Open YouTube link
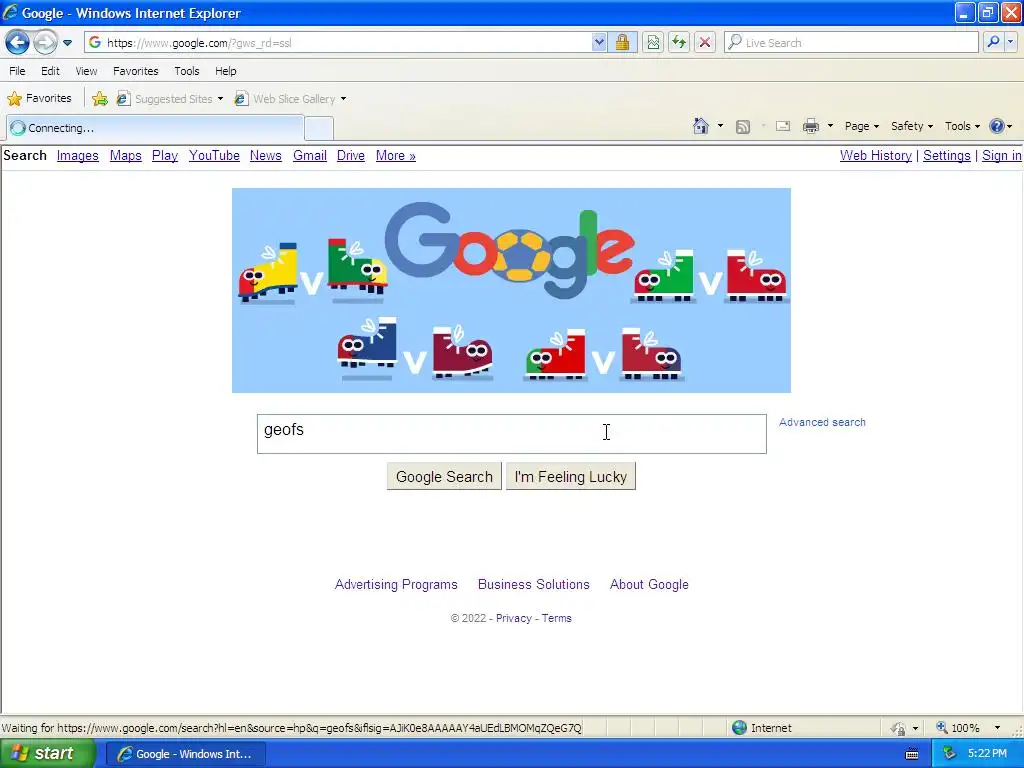This screenshot has width=1024, height=768. 214,155
